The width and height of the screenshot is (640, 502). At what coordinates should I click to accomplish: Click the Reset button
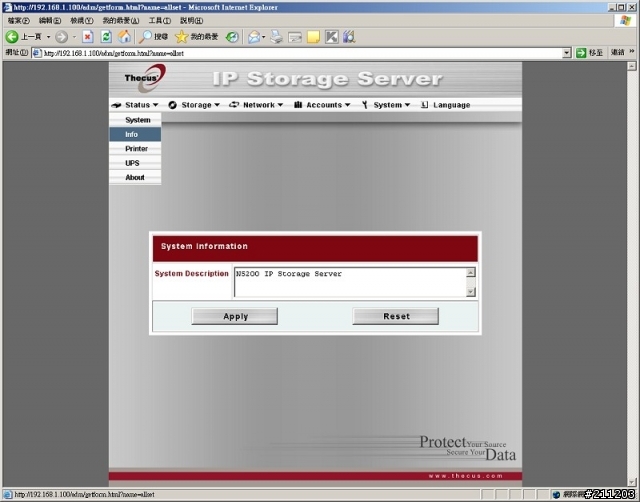[396, 316]
